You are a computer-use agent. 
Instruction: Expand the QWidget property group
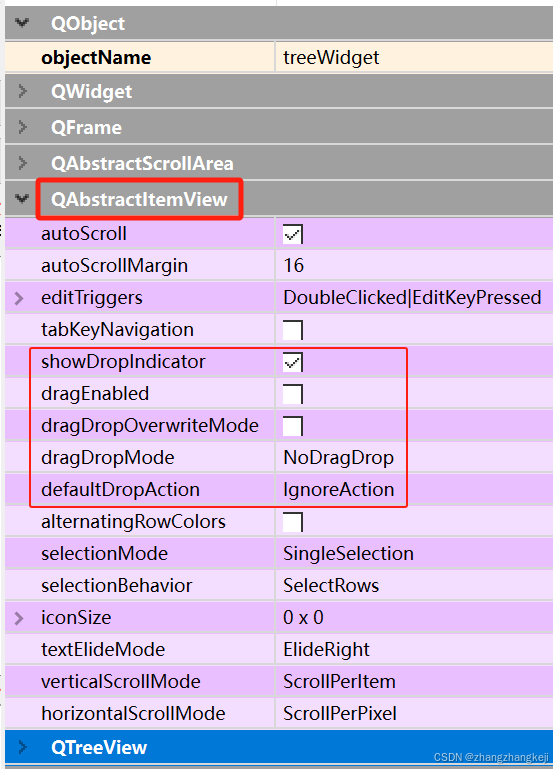pyautogui.click(x=22, y=91)
